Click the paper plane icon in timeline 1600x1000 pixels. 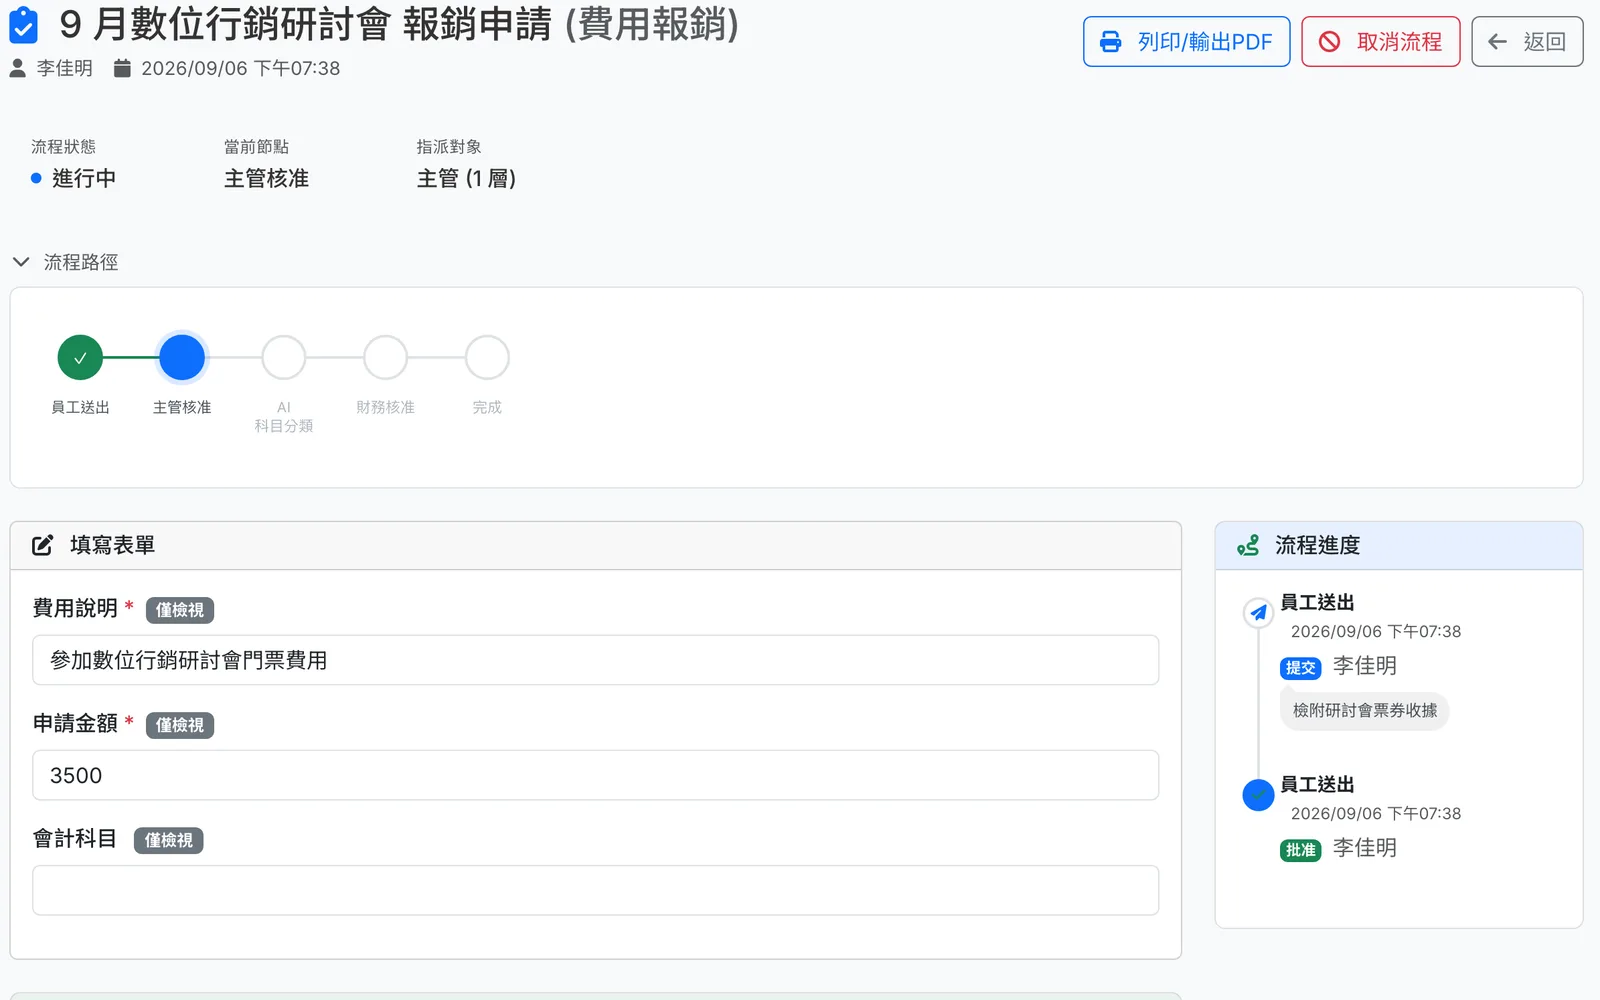coord(1258,613)
